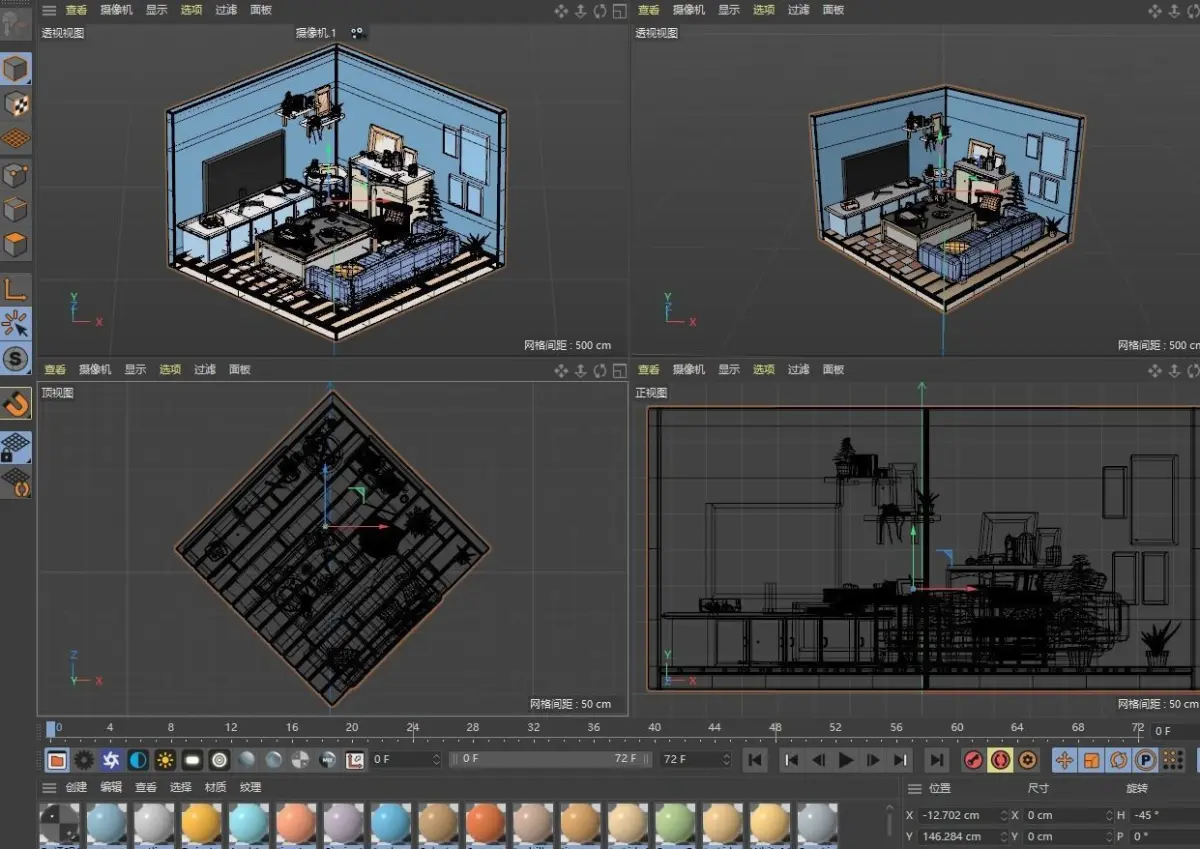1200x849 pixels.
Task: Toggle Locked Workplane grid-with-padlock icon
Action: [x=16, y=447]
